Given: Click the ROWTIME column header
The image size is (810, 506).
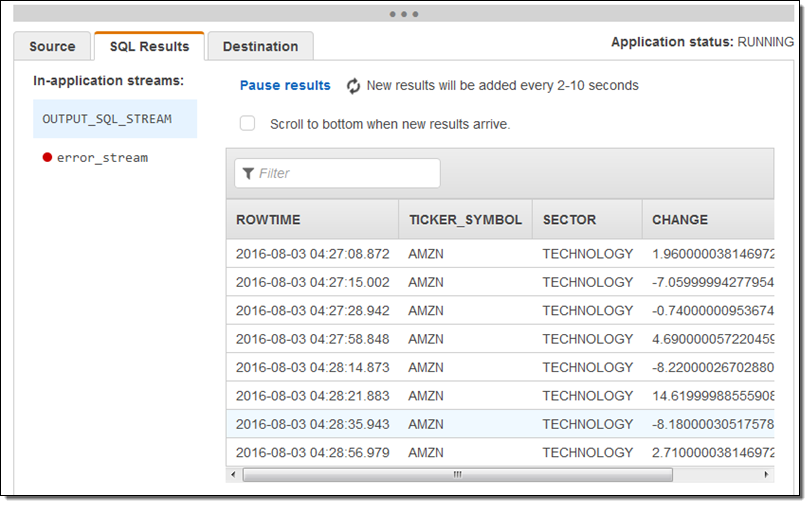Looking at the screenshot, I should [268, 219].
